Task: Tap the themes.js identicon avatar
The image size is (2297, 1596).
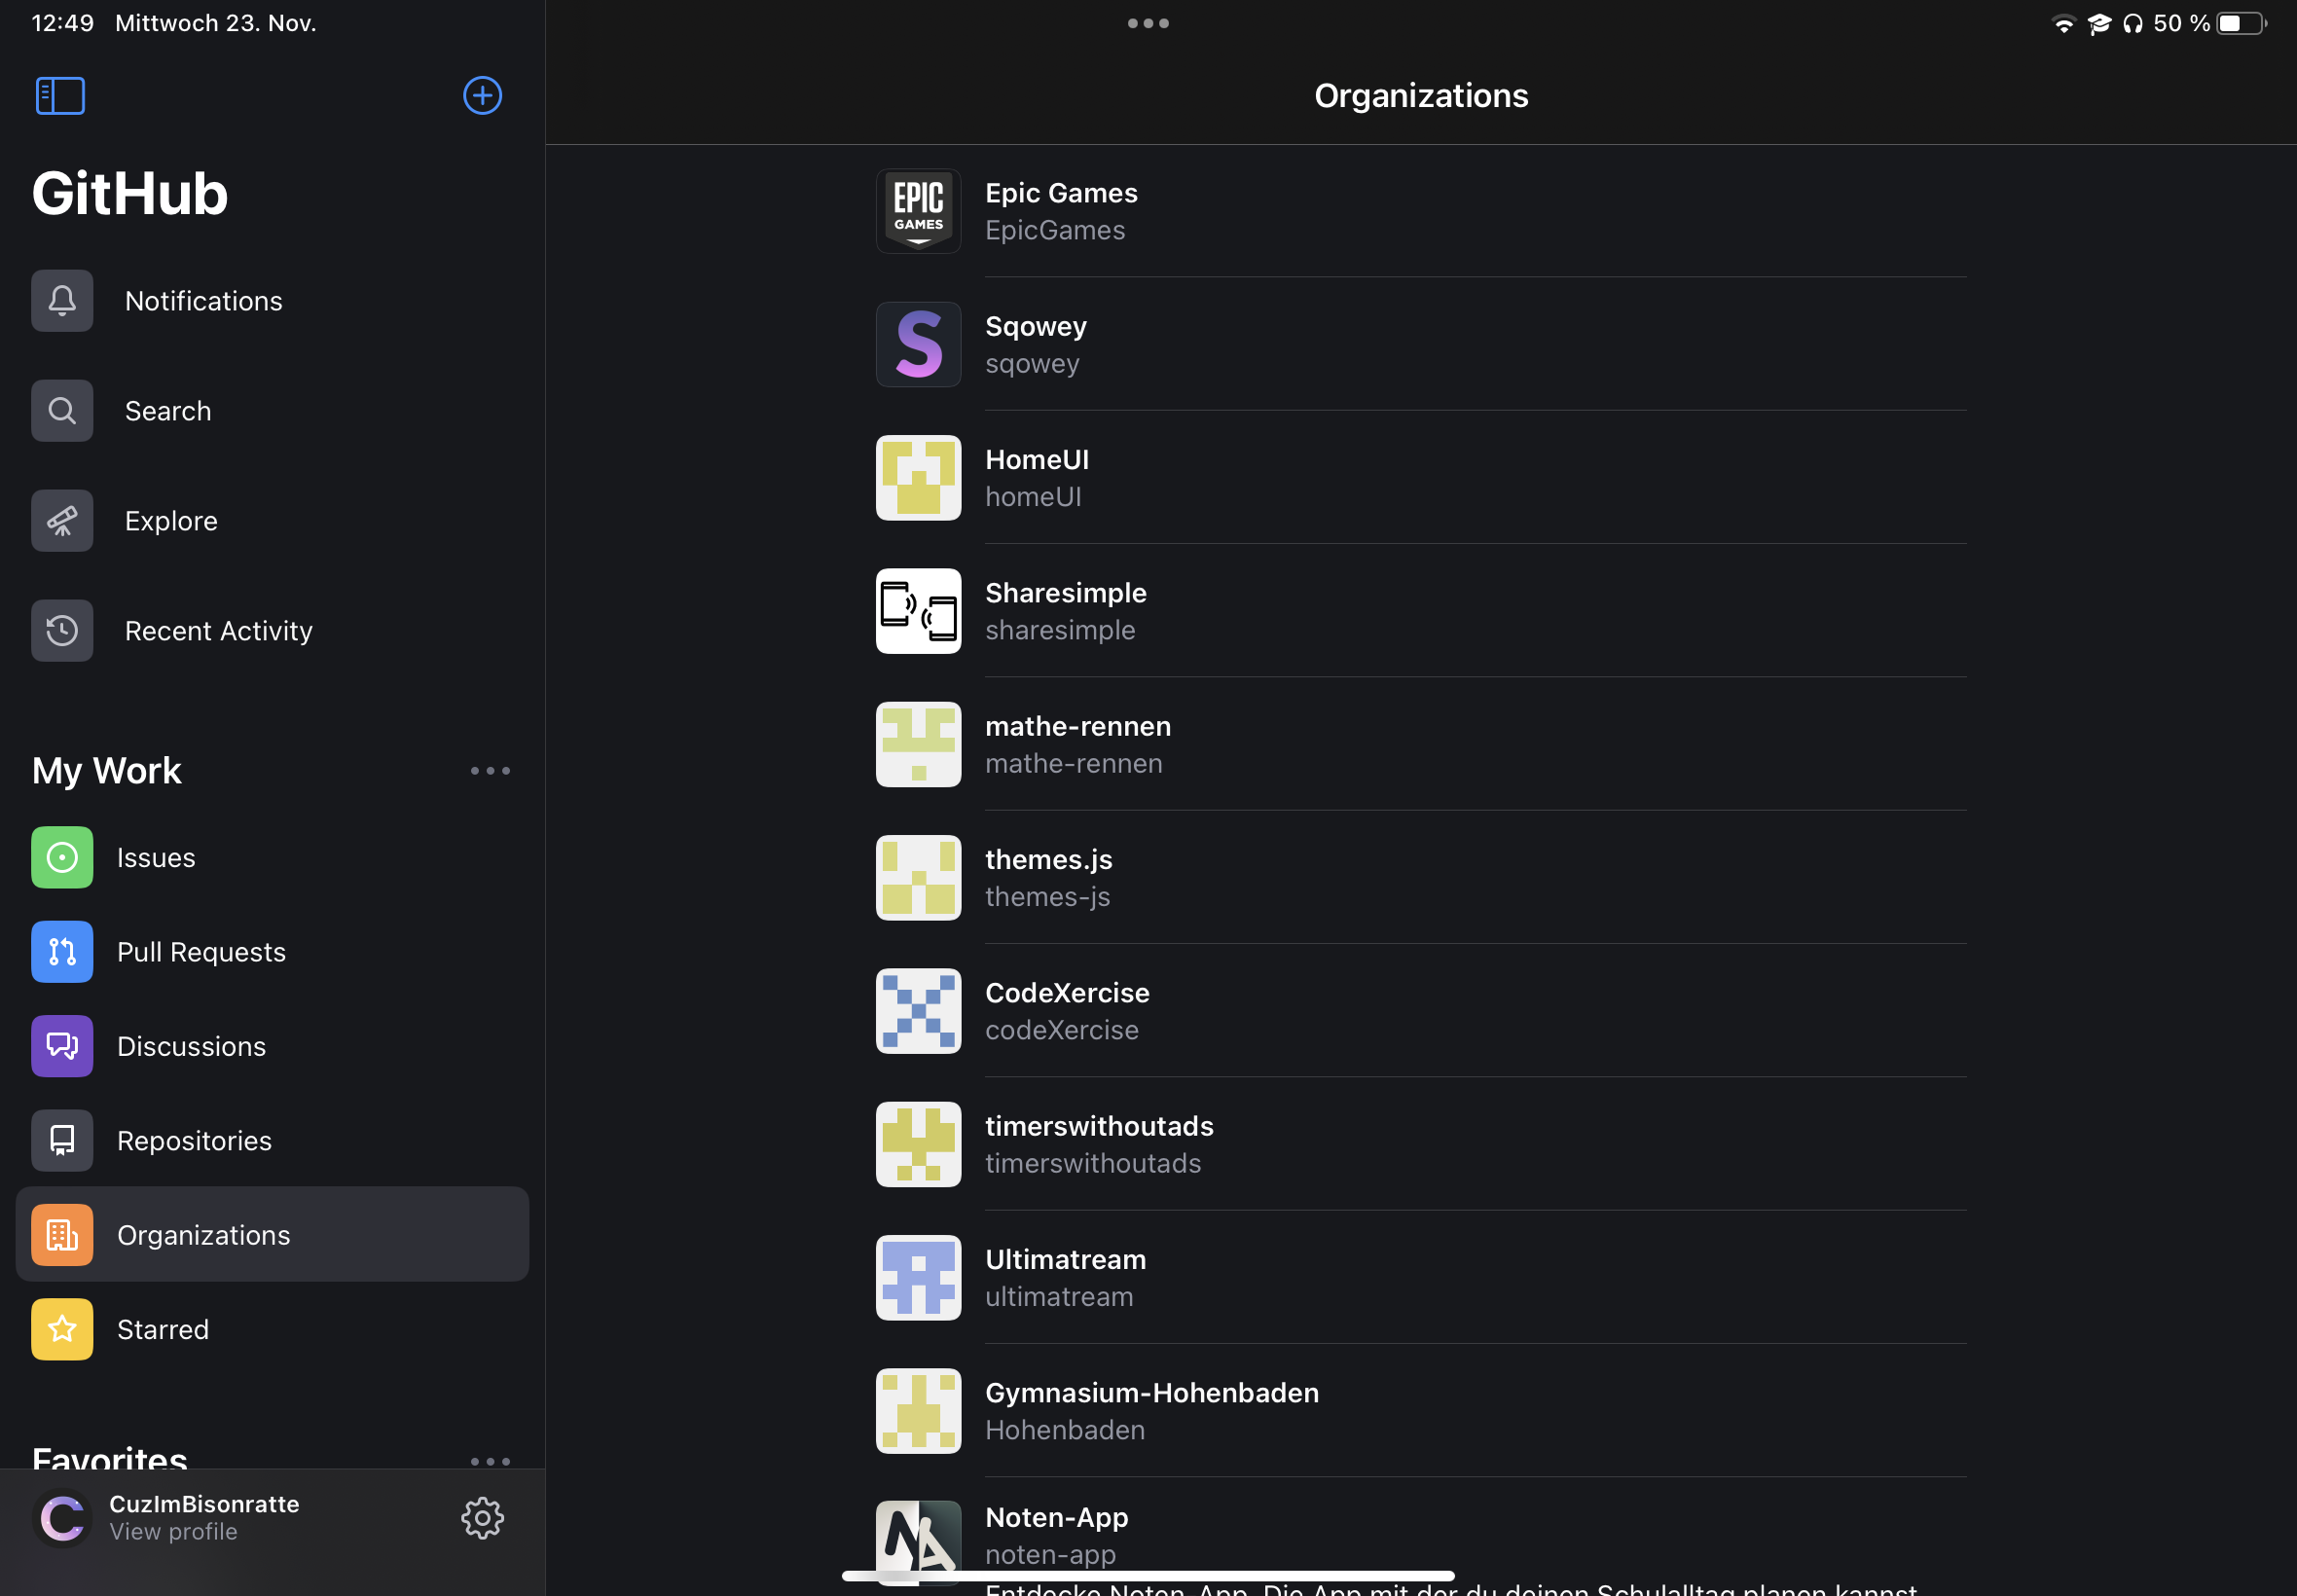Action: pos(918,878)
